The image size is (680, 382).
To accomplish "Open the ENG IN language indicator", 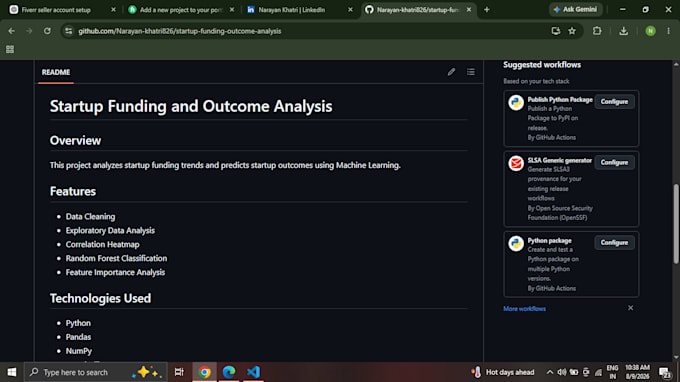I will pyautogui.click(x=612, y=372).
